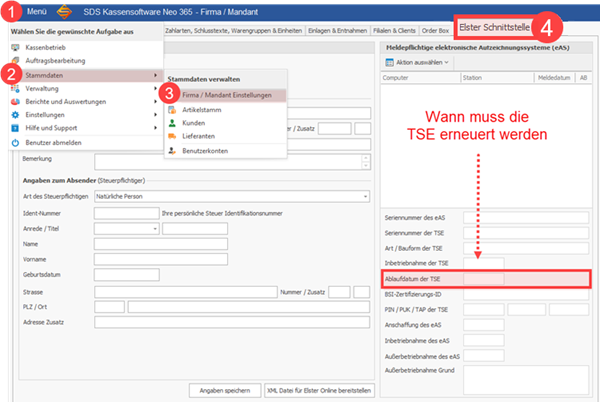The width and height of the screenshot is (600, 402).
Task: Click the Ablaufdatum der TSE field
Action: [485, 278]
